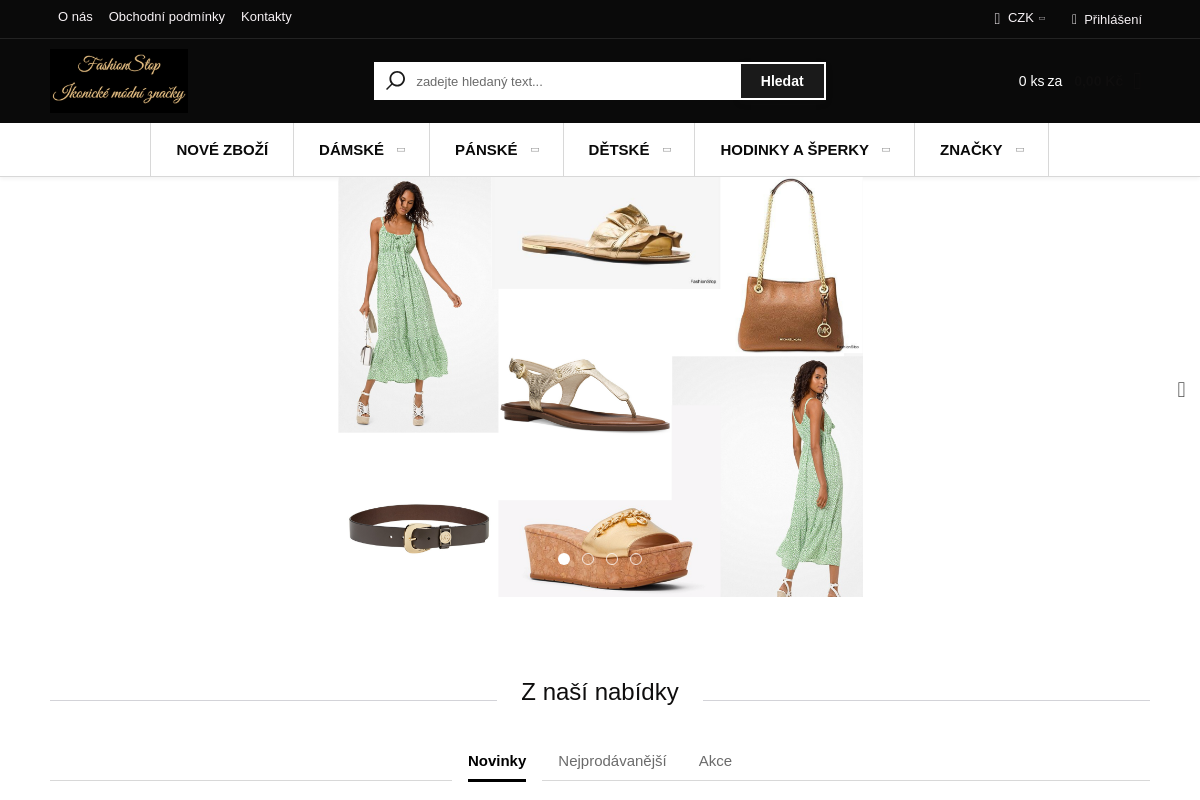Switch to the Akce tab
This screenshot has width=1200, height=800.
715,761
